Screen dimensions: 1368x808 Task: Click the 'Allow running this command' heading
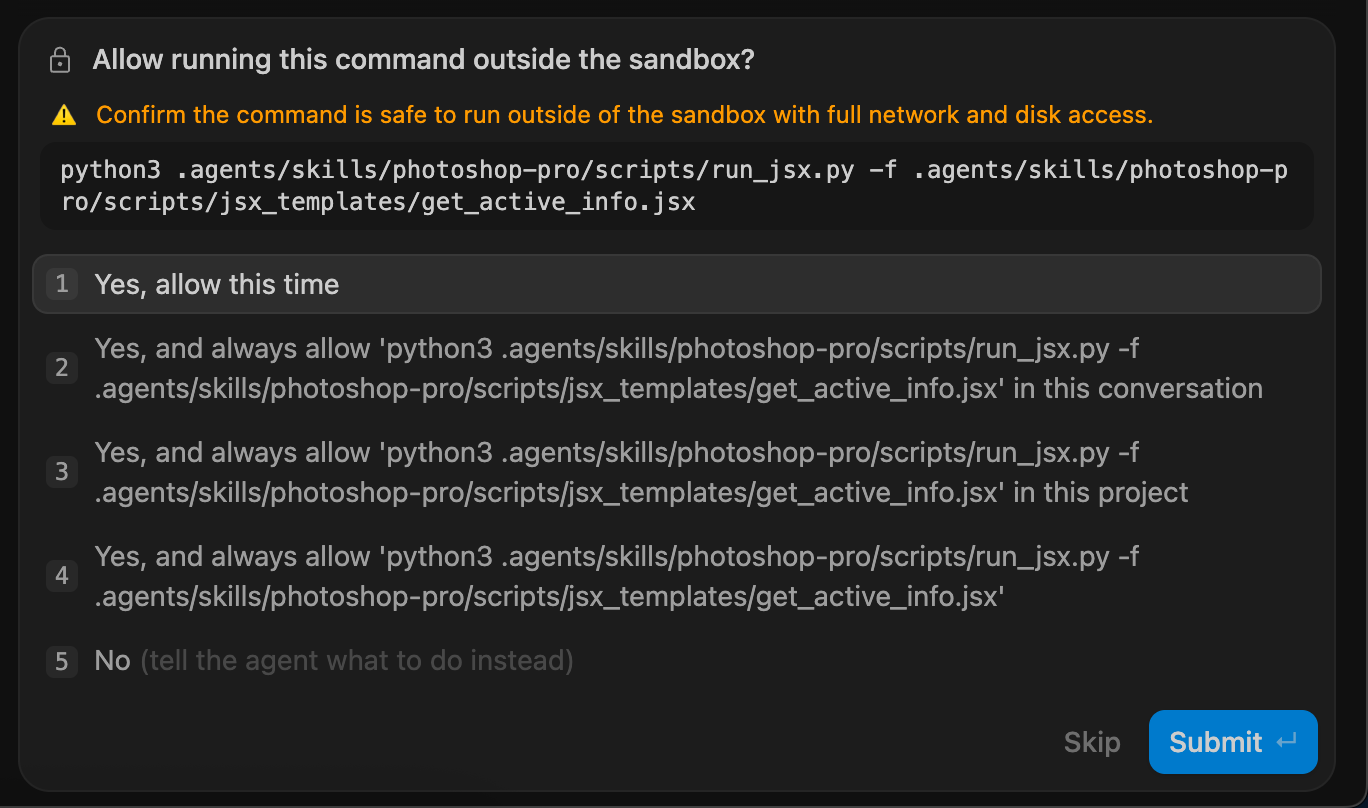423,60
